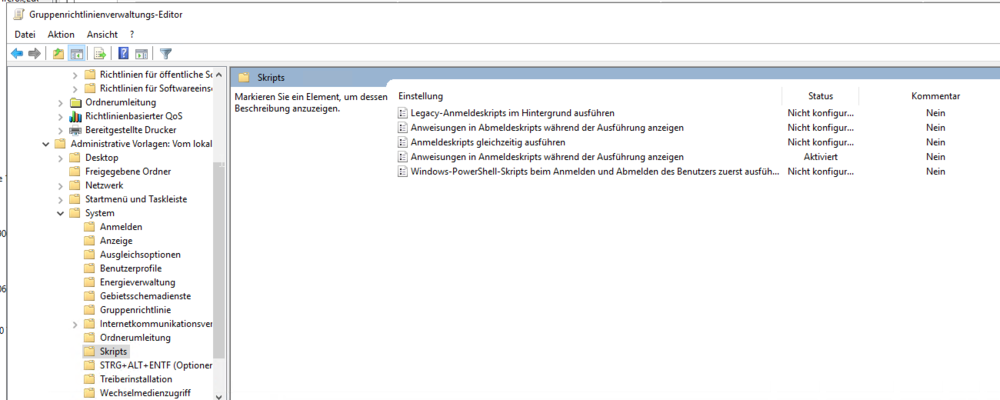Screen dimensions: 1000x400
Task: Open the Aktion menu
Action: click(61, 34)
